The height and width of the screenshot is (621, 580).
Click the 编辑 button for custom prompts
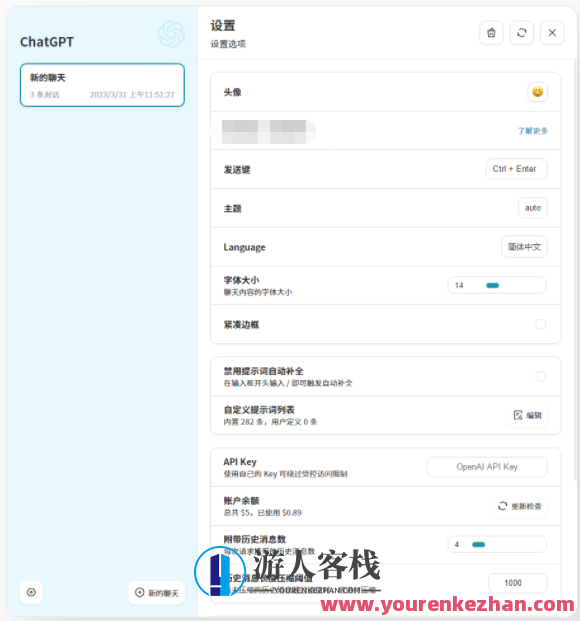(527, 415)
